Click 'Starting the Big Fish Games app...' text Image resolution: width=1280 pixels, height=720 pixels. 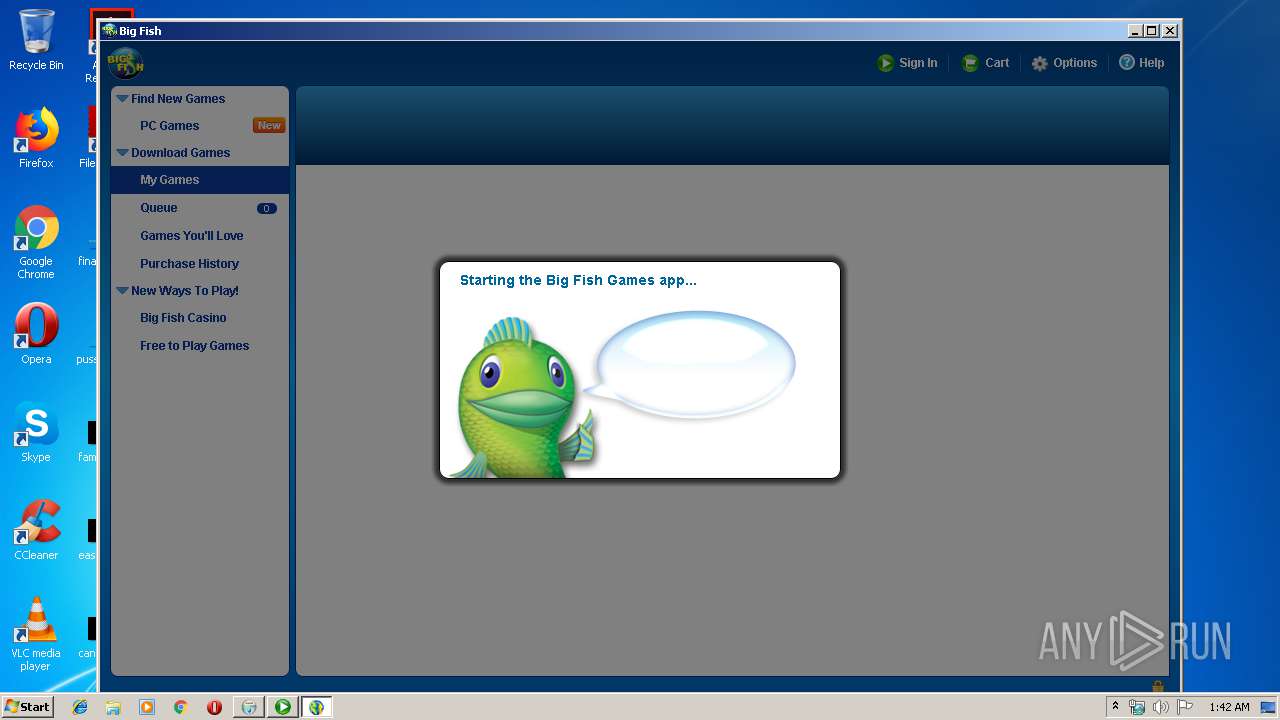(x=578, y=280)
